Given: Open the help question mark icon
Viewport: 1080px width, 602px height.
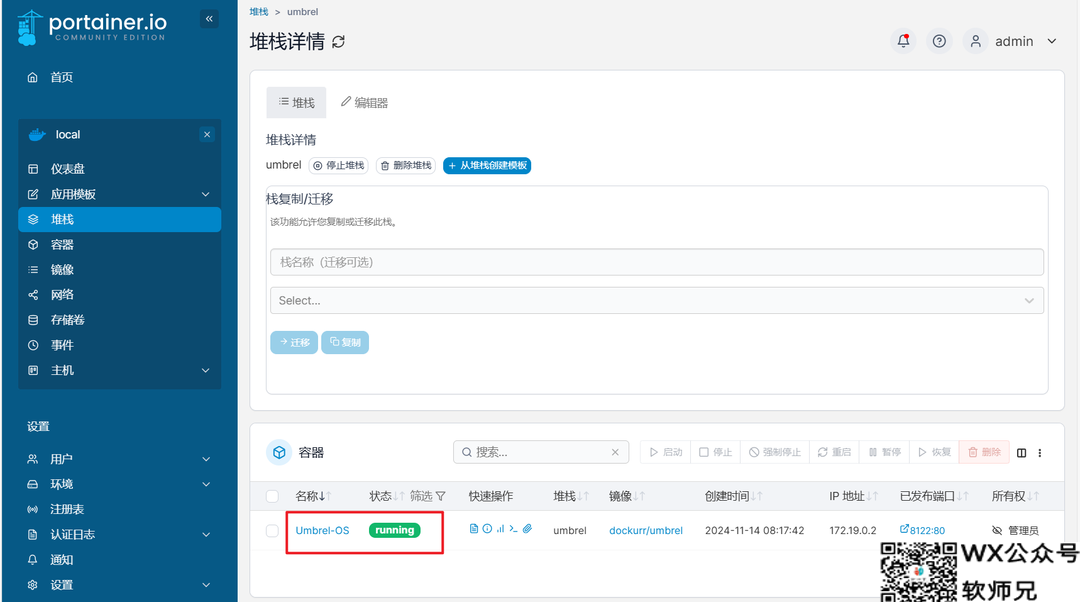Looking at the screenshot, I should pos(939,41).
